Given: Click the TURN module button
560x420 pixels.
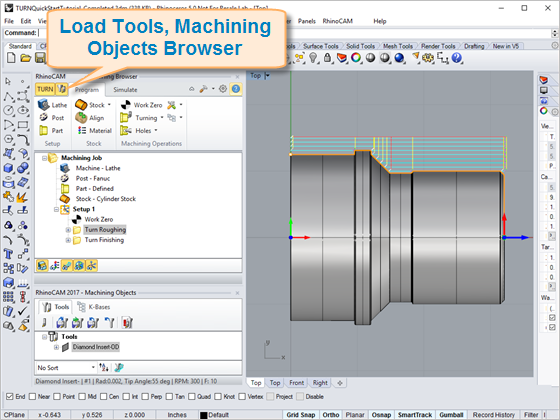Looking at the screenshot, I should (x=45, y=89).
